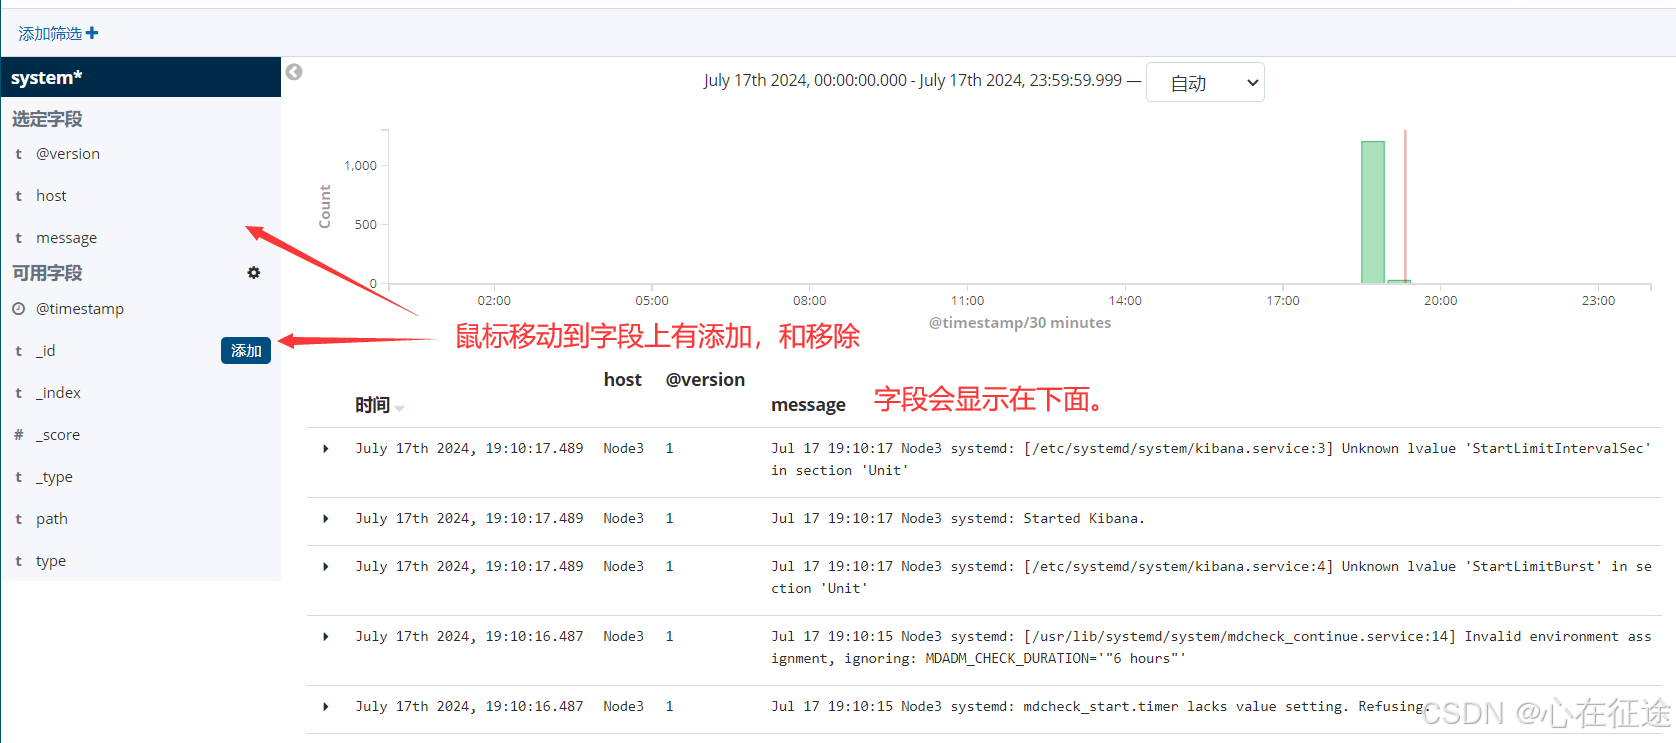This screenshot has width=1676, height=743.
Task: Expand the mdcheck_start.timer log row
Action: pos(326,707)
